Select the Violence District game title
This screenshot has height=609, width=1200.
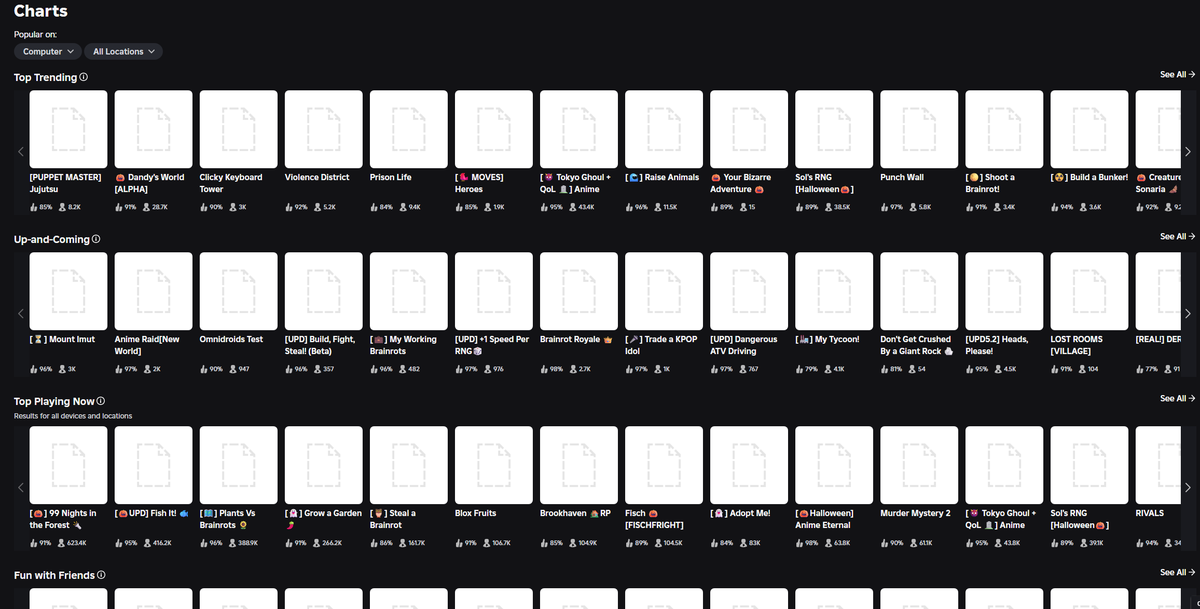coord(317,177)
